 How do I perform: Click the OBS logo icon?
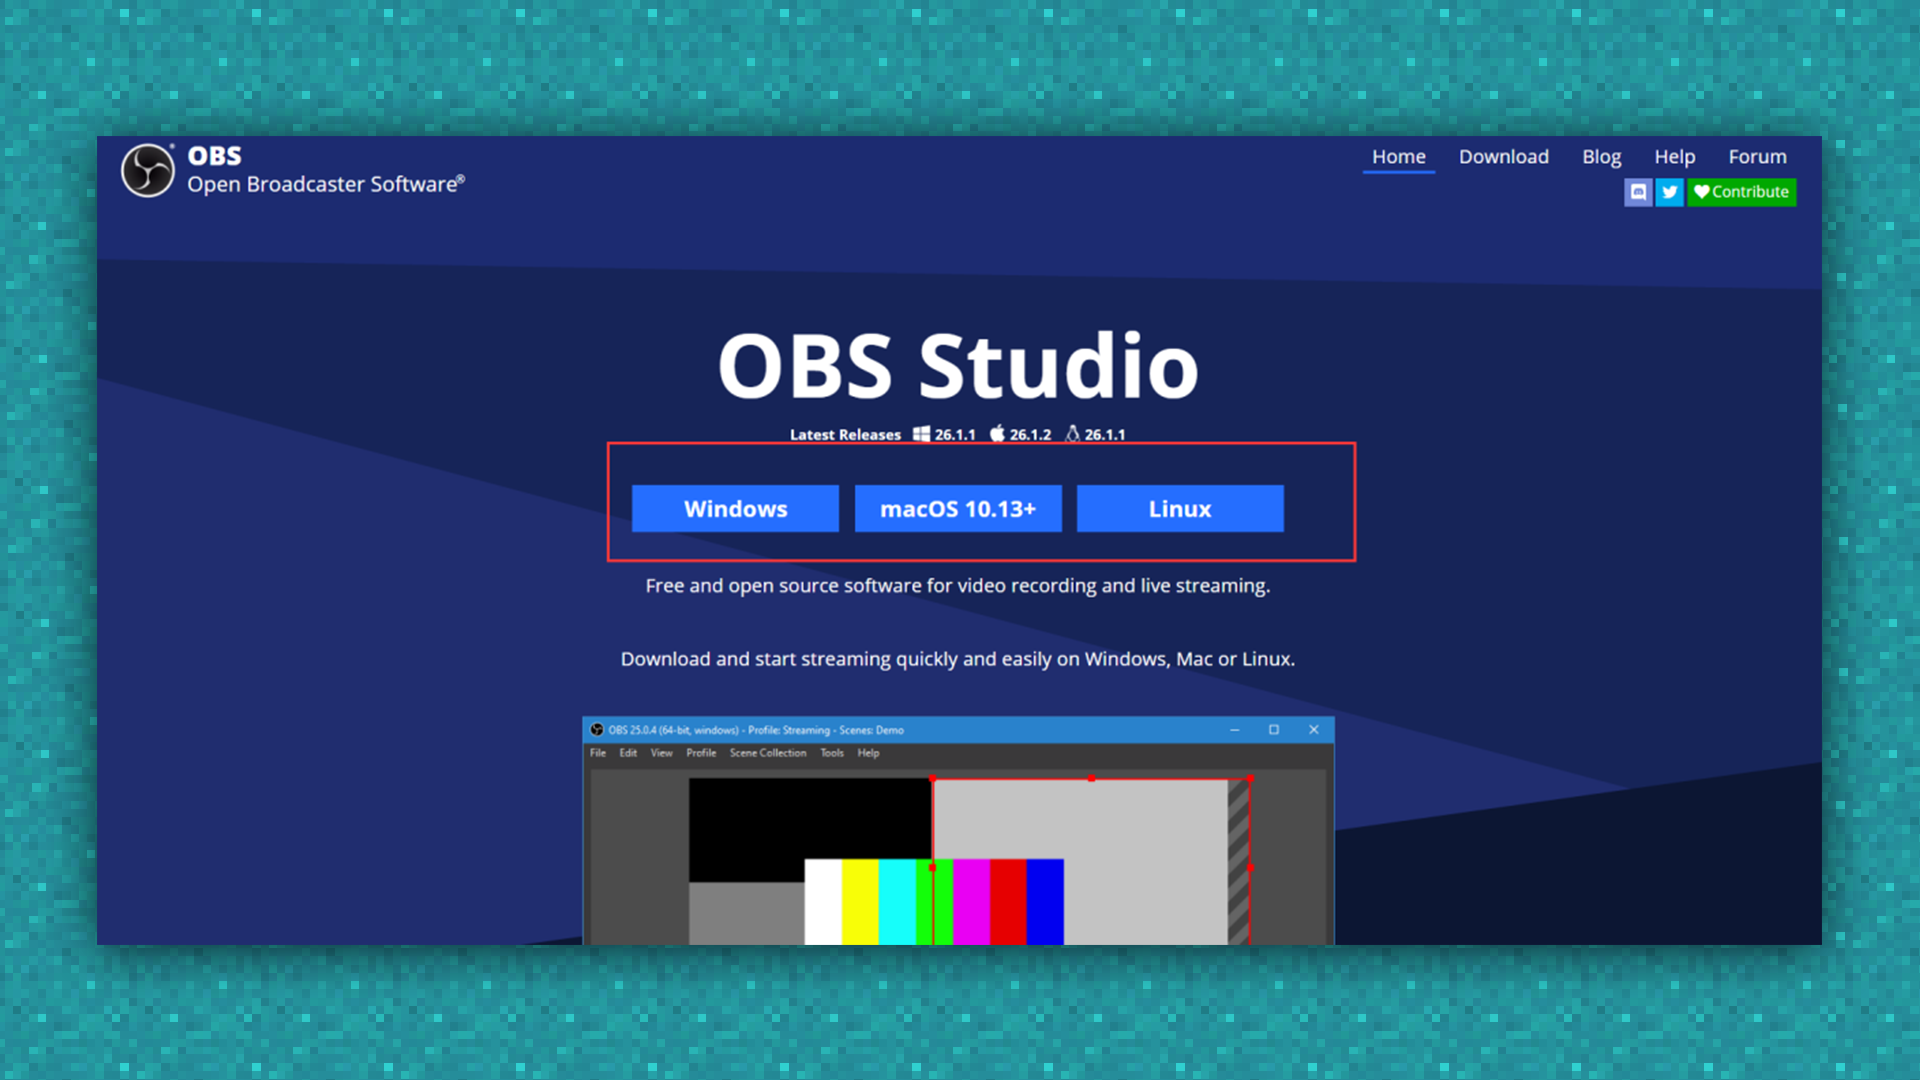148,170
